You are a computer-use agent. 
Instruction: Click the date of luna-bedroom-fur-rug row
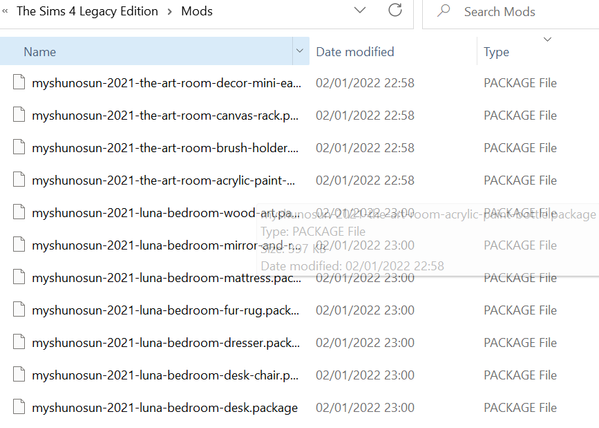point(365,310)
